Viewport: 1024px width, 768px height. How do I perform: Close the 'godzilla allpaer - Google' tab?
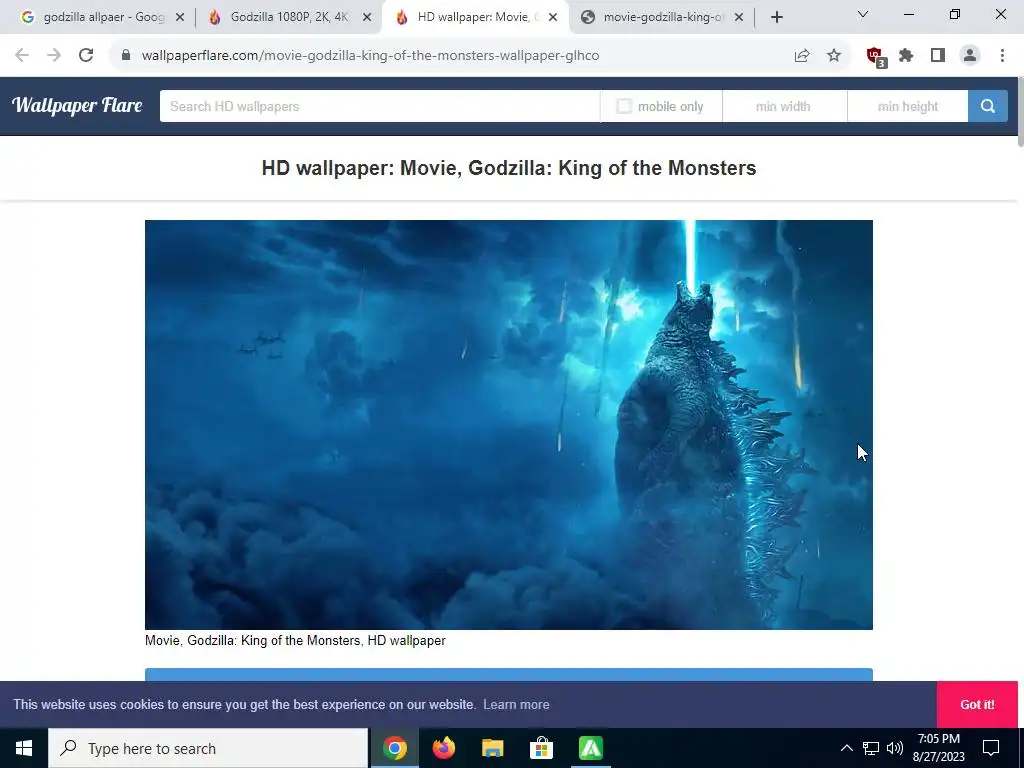[x=180, y=17]
